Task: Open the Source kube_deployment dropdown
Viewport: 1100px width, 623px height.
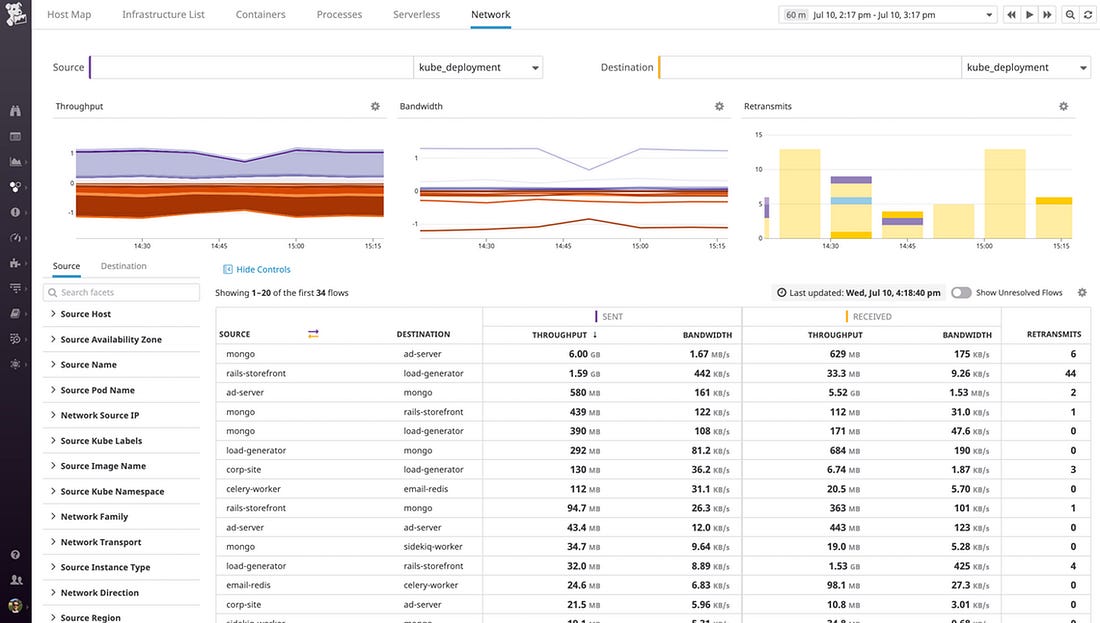Action: (x=478, y=67)
